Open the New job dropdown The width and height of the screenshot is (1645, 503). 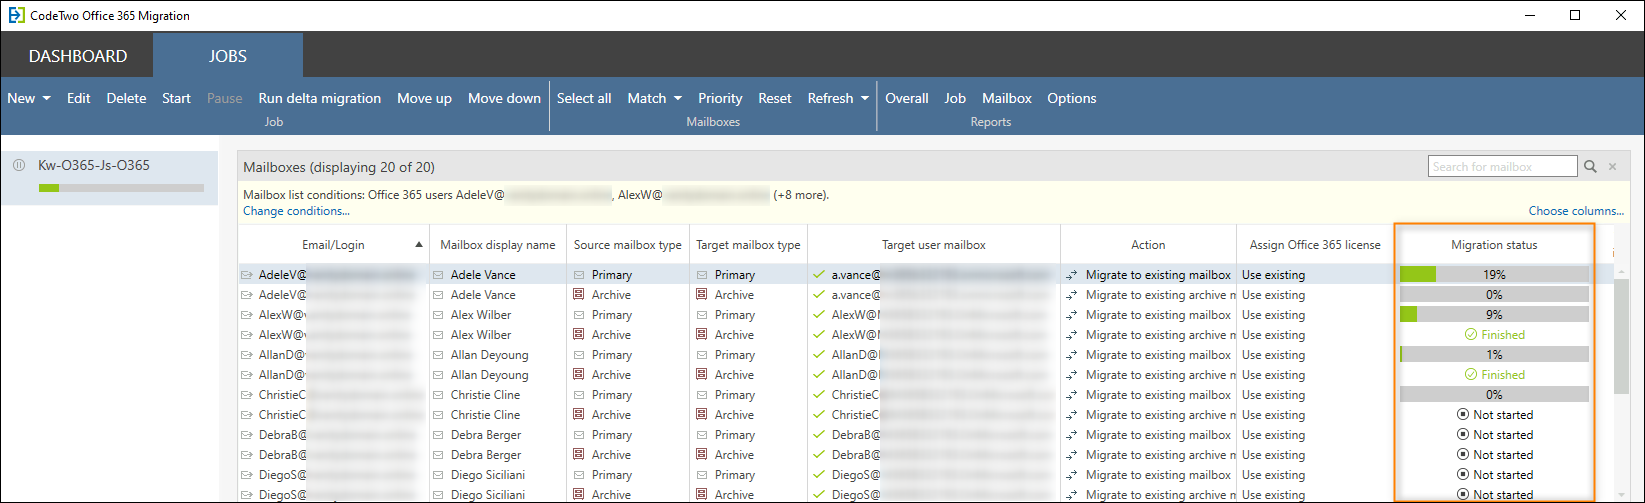pos(29,98)
